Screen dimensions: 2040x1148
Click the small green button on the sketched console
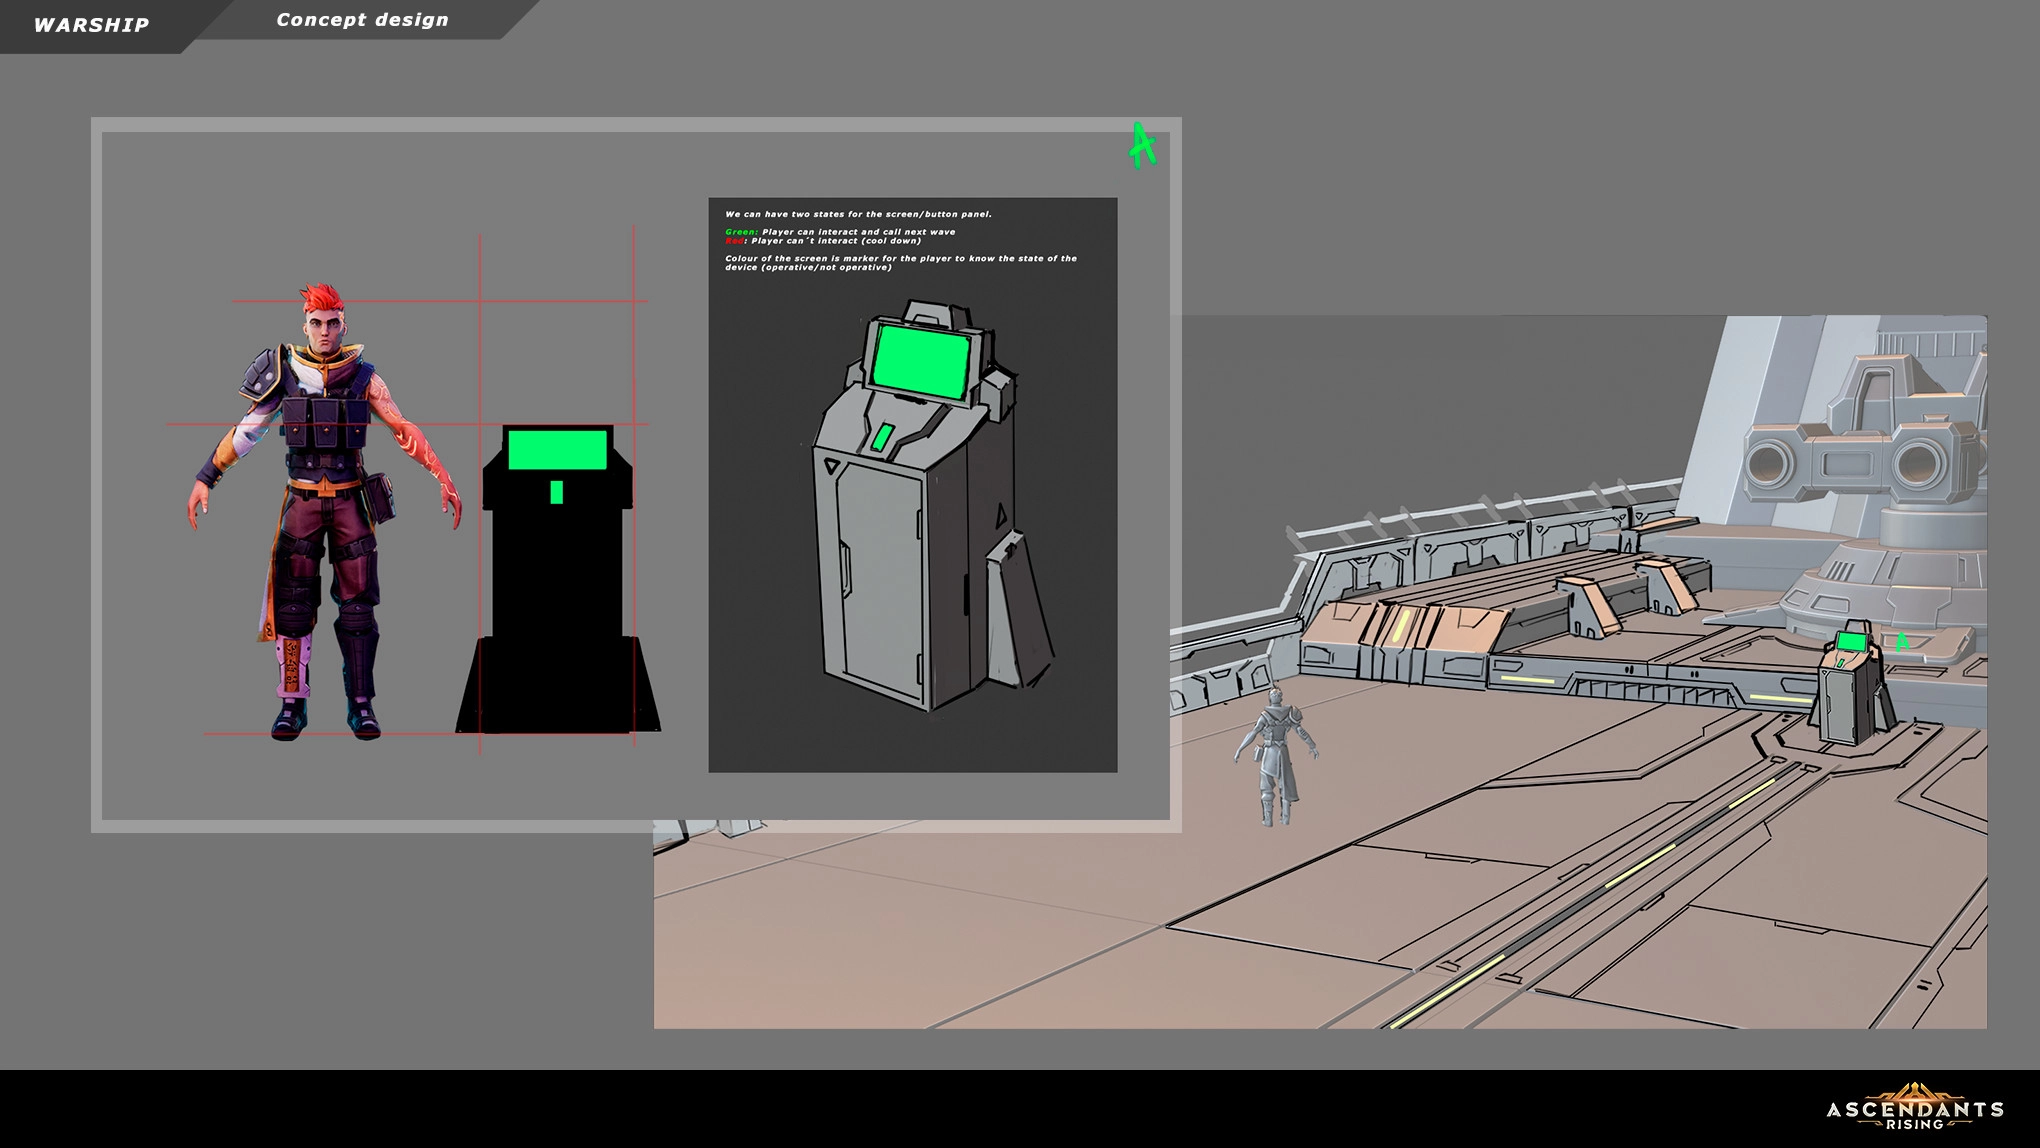tap(883, 437)
